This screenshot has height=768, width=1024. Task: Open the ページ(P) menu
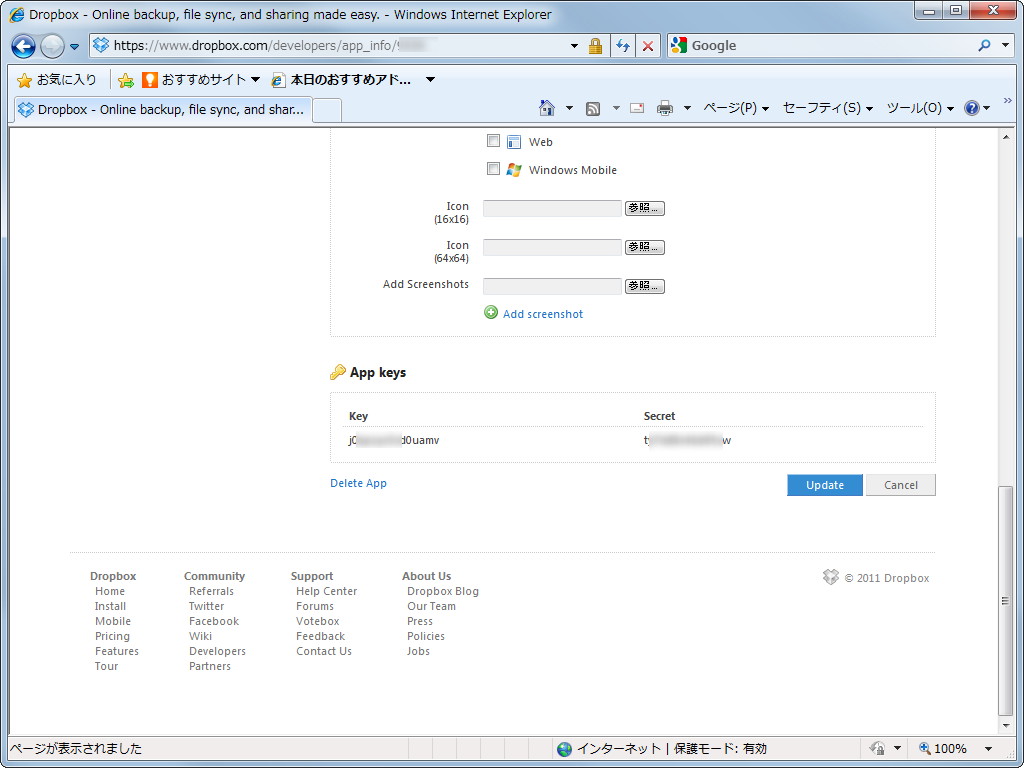(736, 108)
